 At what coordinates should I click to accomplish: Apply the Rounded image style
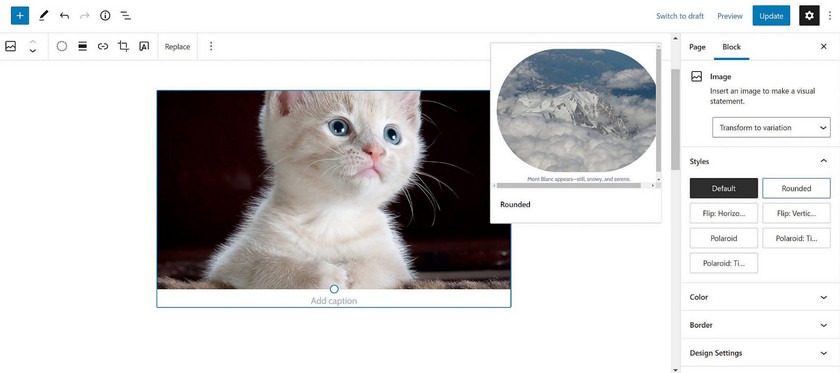(796, 188)
